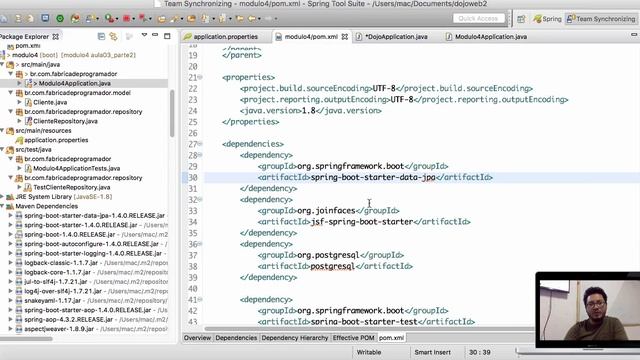Screen dimensions: 640x360
Task: Click the green Boot Dashboard toolbar icon
Action: coord(60,18)
